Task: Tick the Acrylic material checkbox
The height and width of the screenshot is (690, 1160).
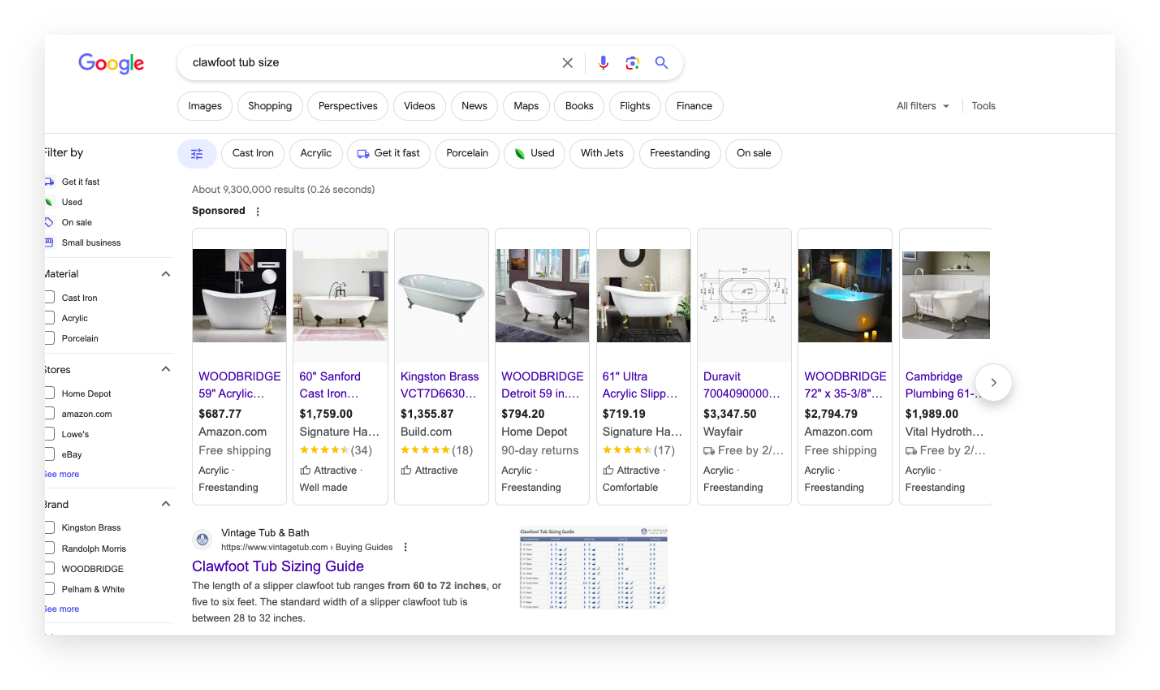Action: click(50, 318)
